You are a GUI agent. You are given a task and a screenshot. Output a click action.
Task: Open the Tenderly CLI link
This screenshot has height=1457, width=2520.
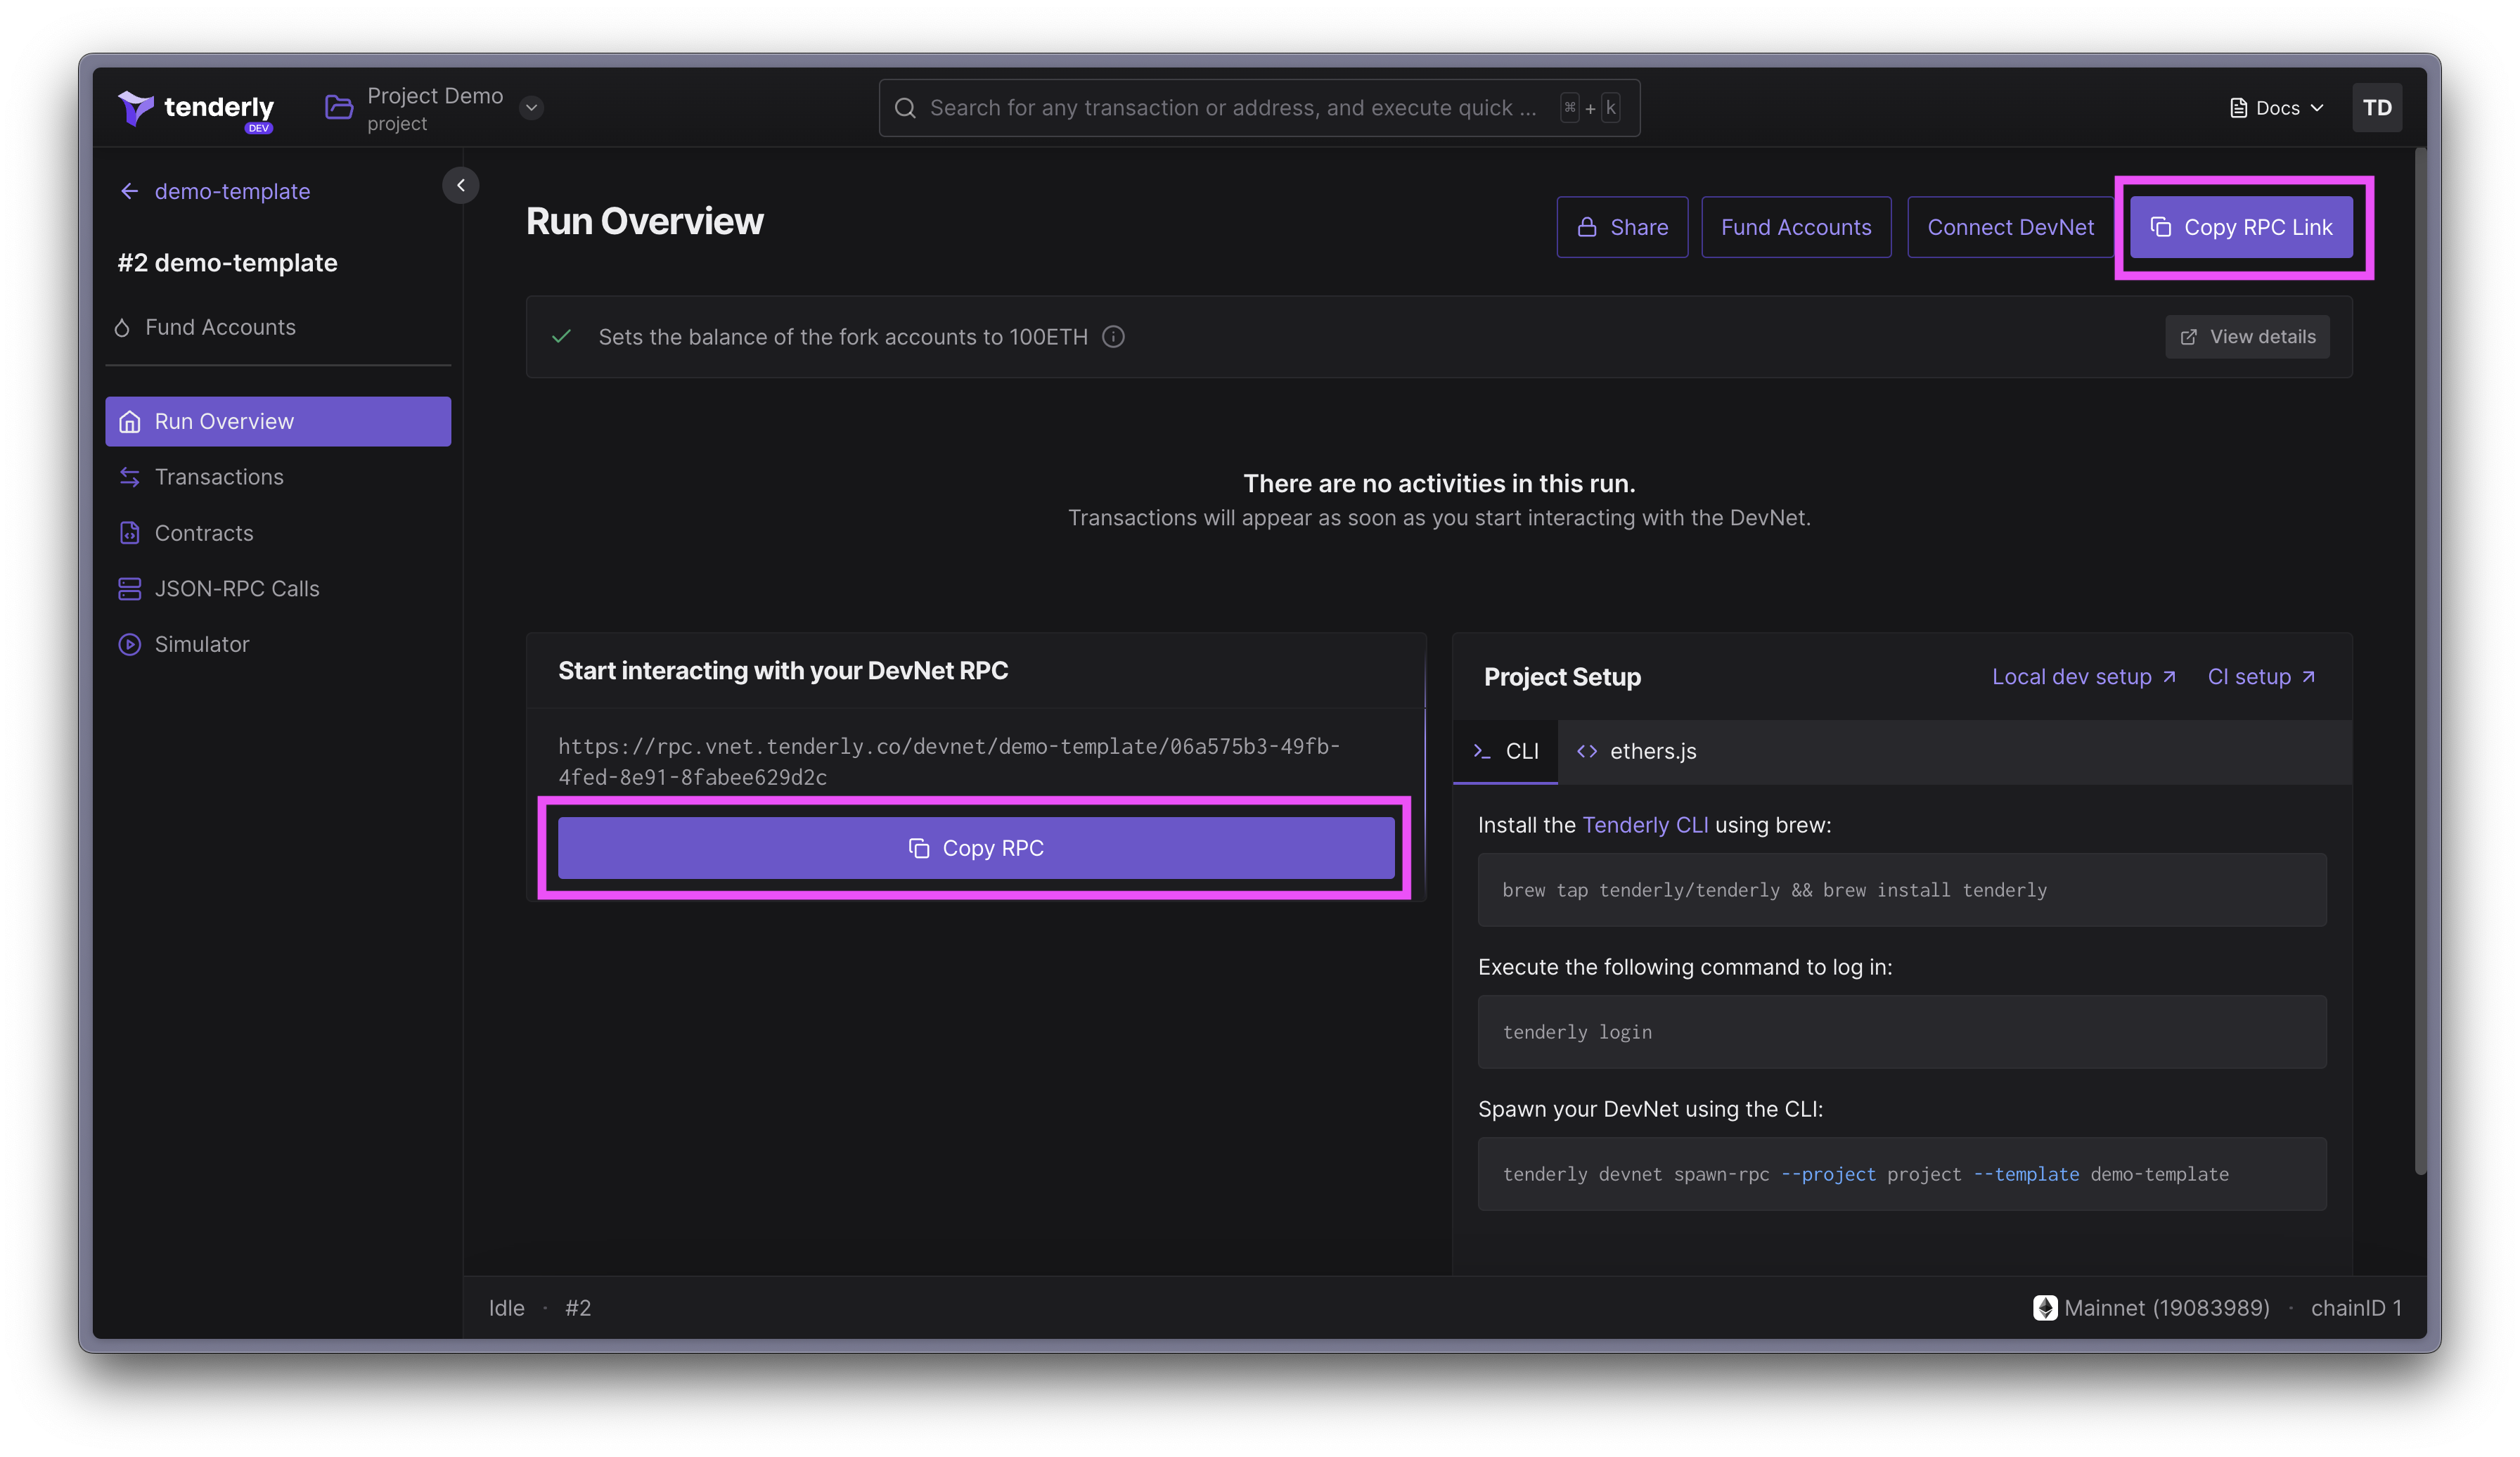[1644, 825]
